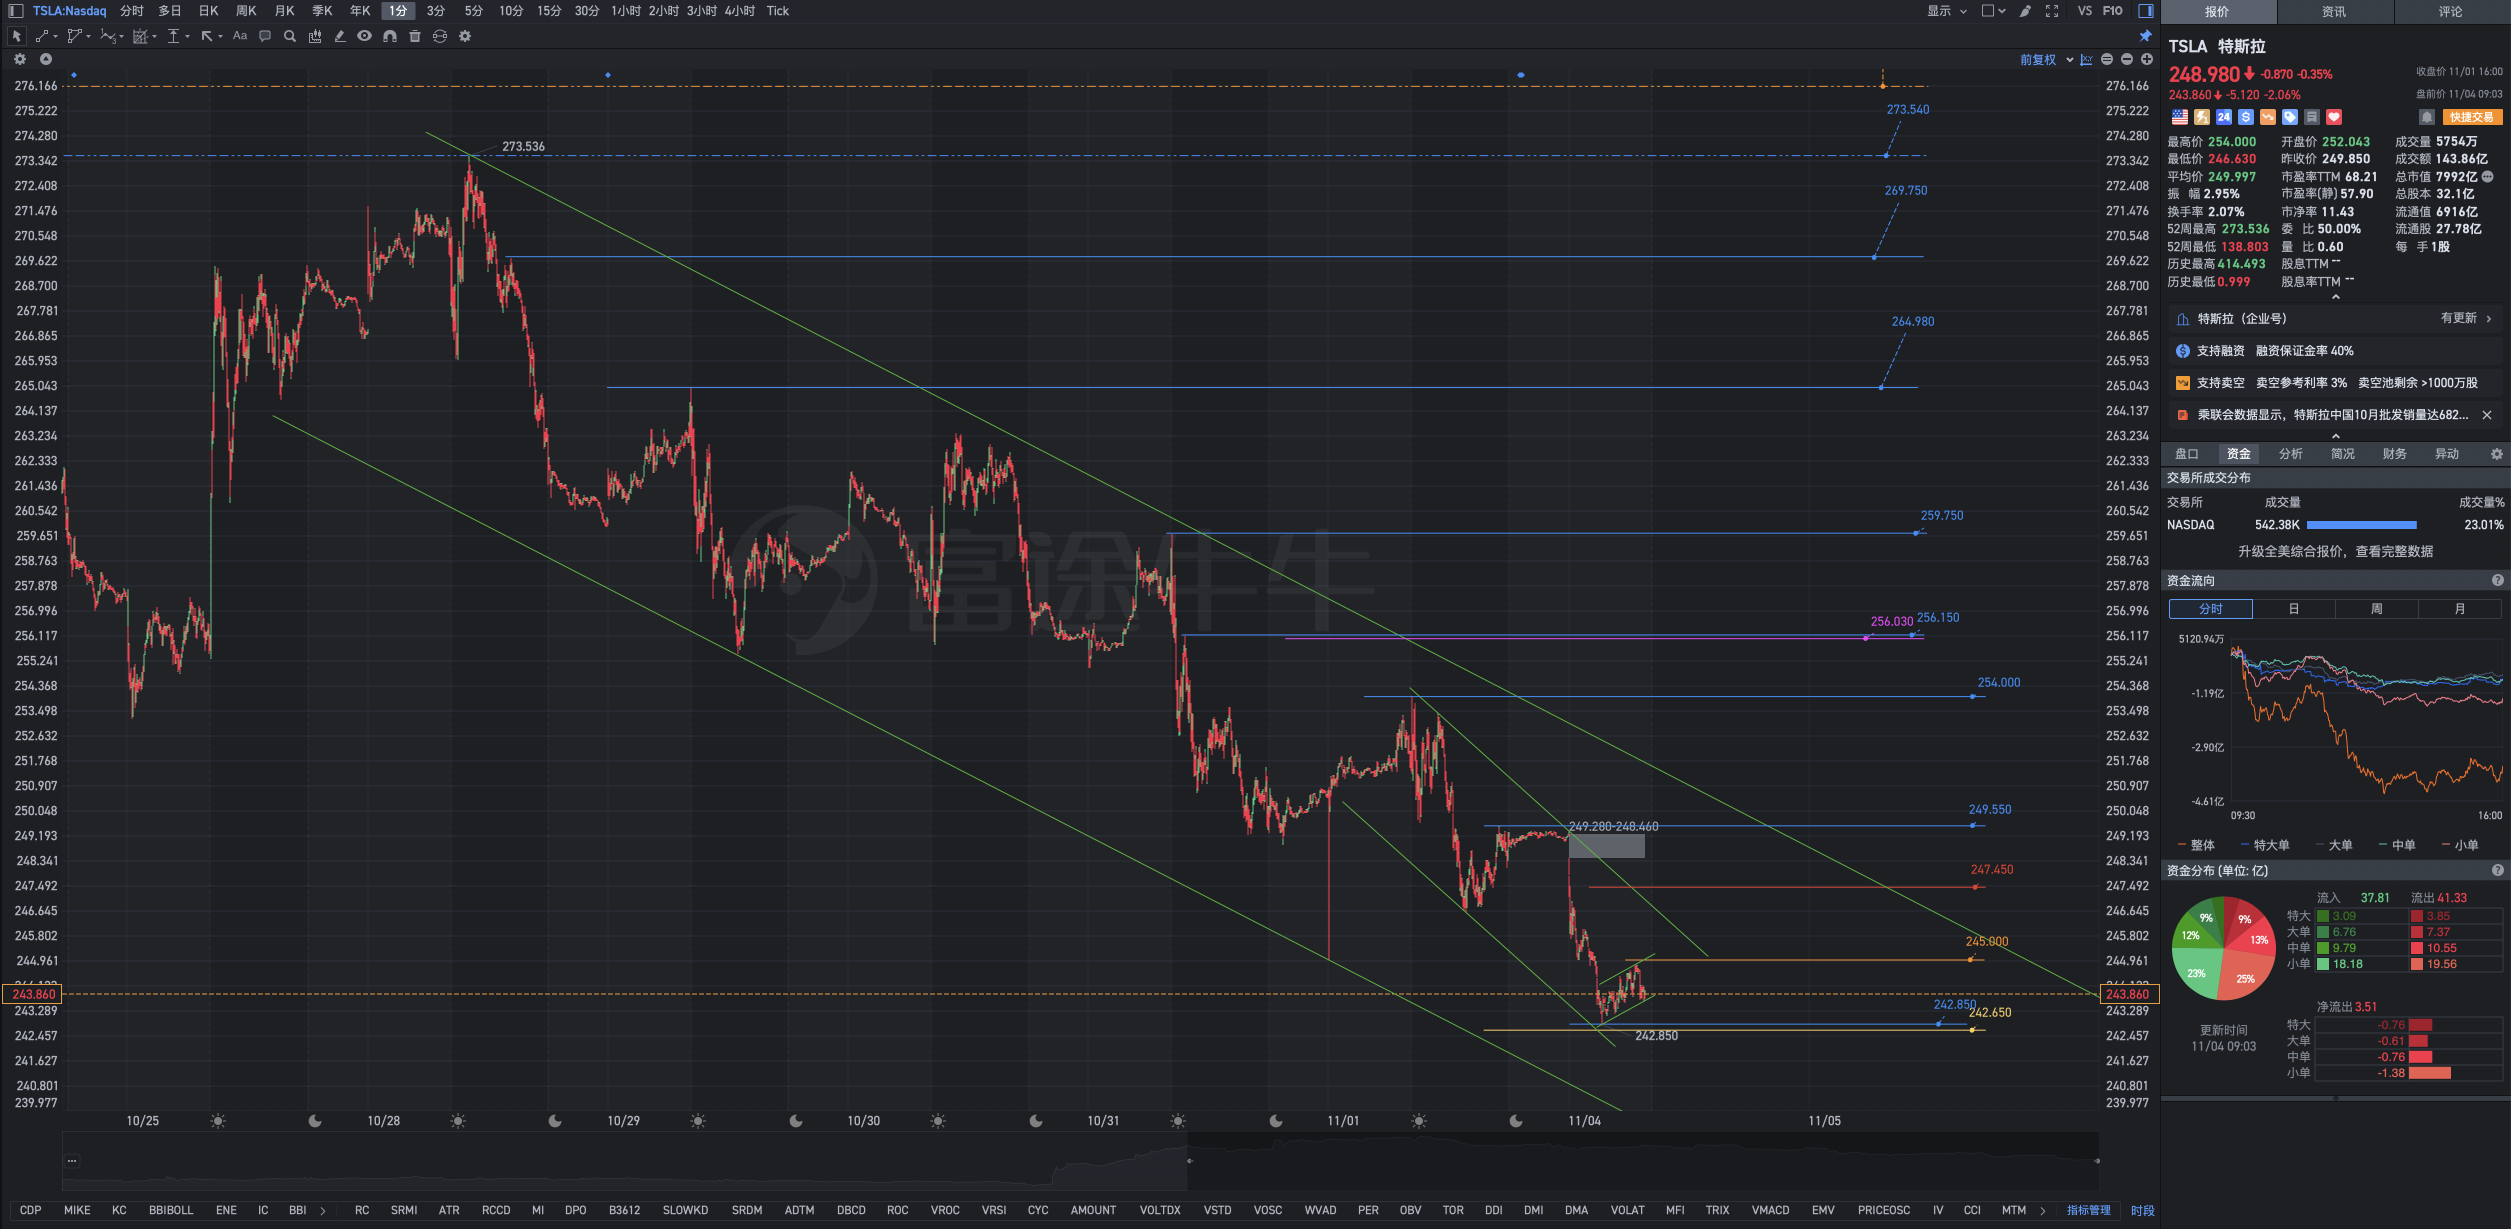Switch to 5分 five-minute period
This screenshot has width=2511, height=1229.
click(x=474, y=11)
